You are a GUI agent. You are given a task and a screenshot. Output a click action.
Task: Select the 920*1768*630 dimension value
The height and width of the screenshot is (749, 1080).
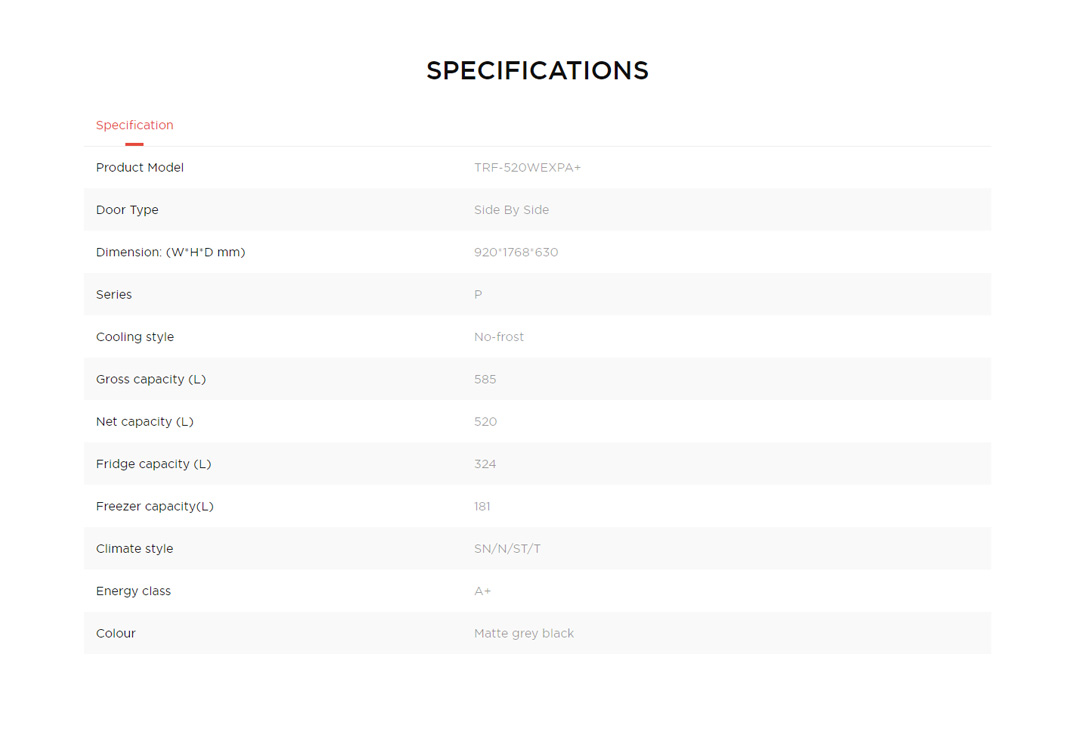[x=516, y=252]
